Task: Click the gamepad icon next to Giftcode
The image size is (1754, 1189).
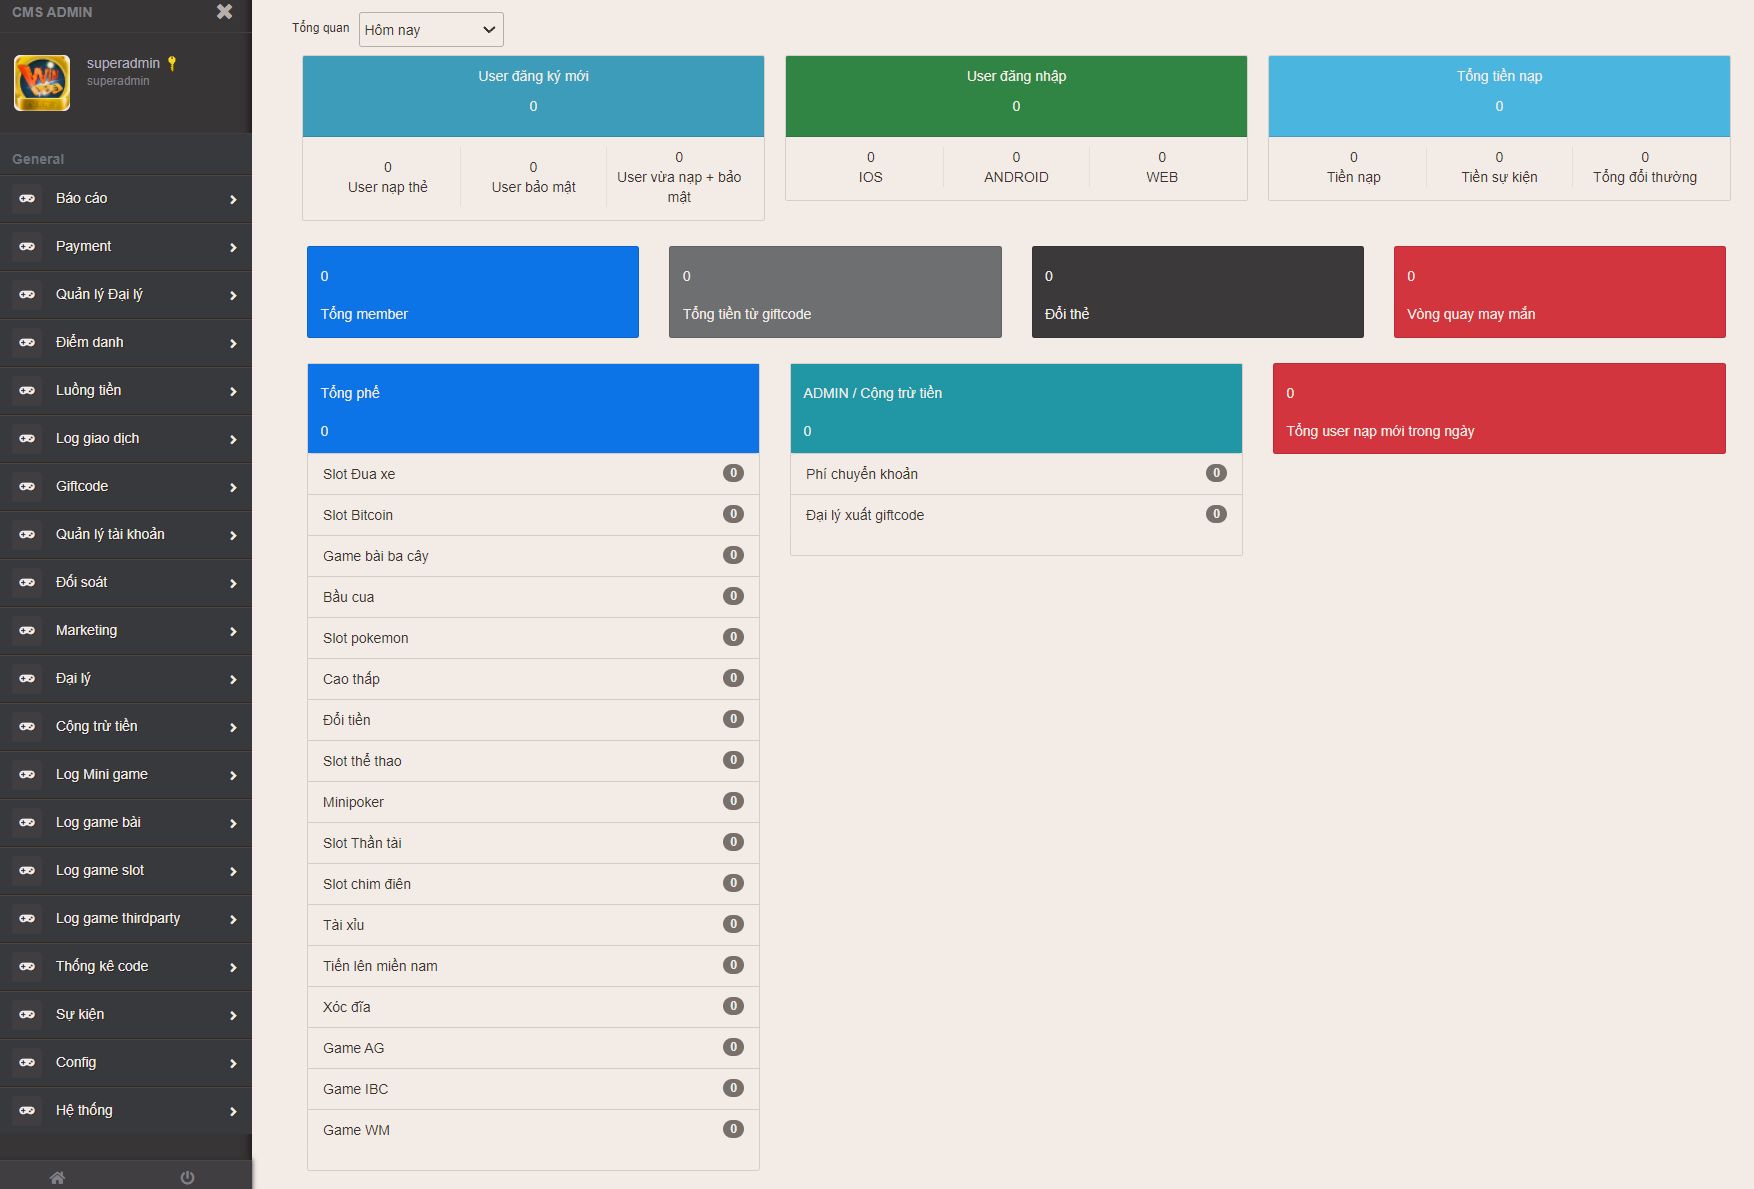Action: pos(27,487)
